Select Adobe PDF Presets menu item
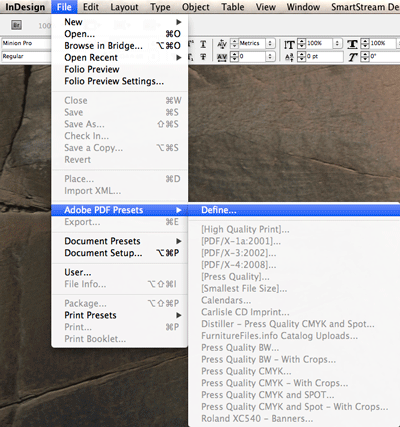400x427 pixels. point(120,210)
